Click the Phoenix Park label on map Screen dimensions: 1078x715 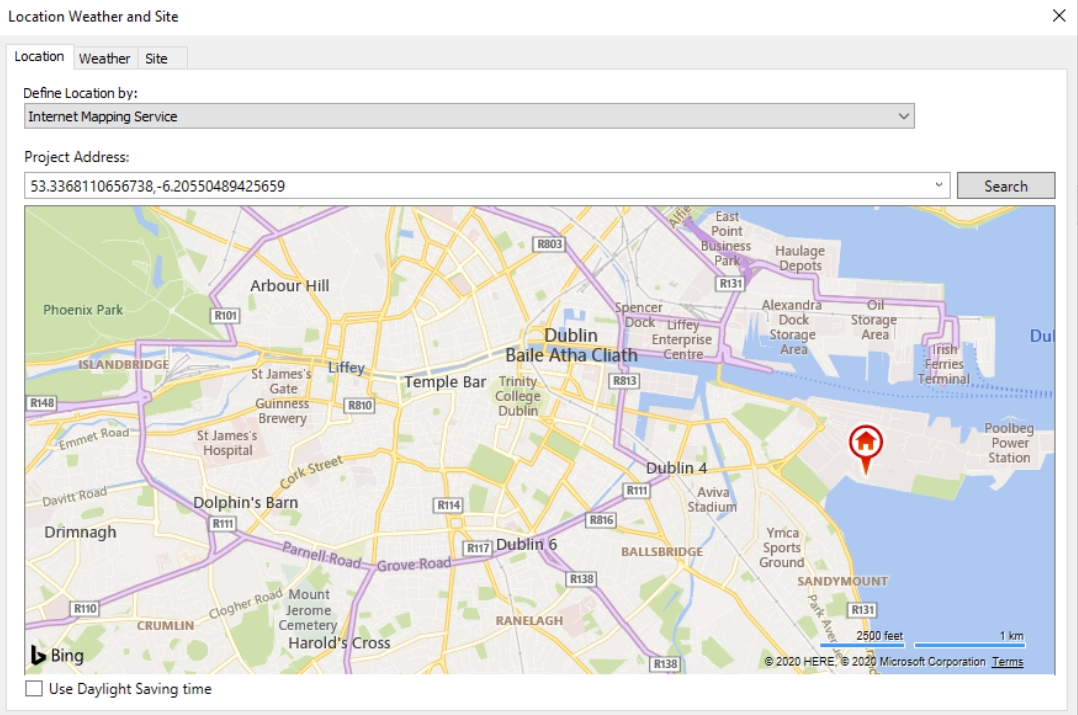point(83,310)
